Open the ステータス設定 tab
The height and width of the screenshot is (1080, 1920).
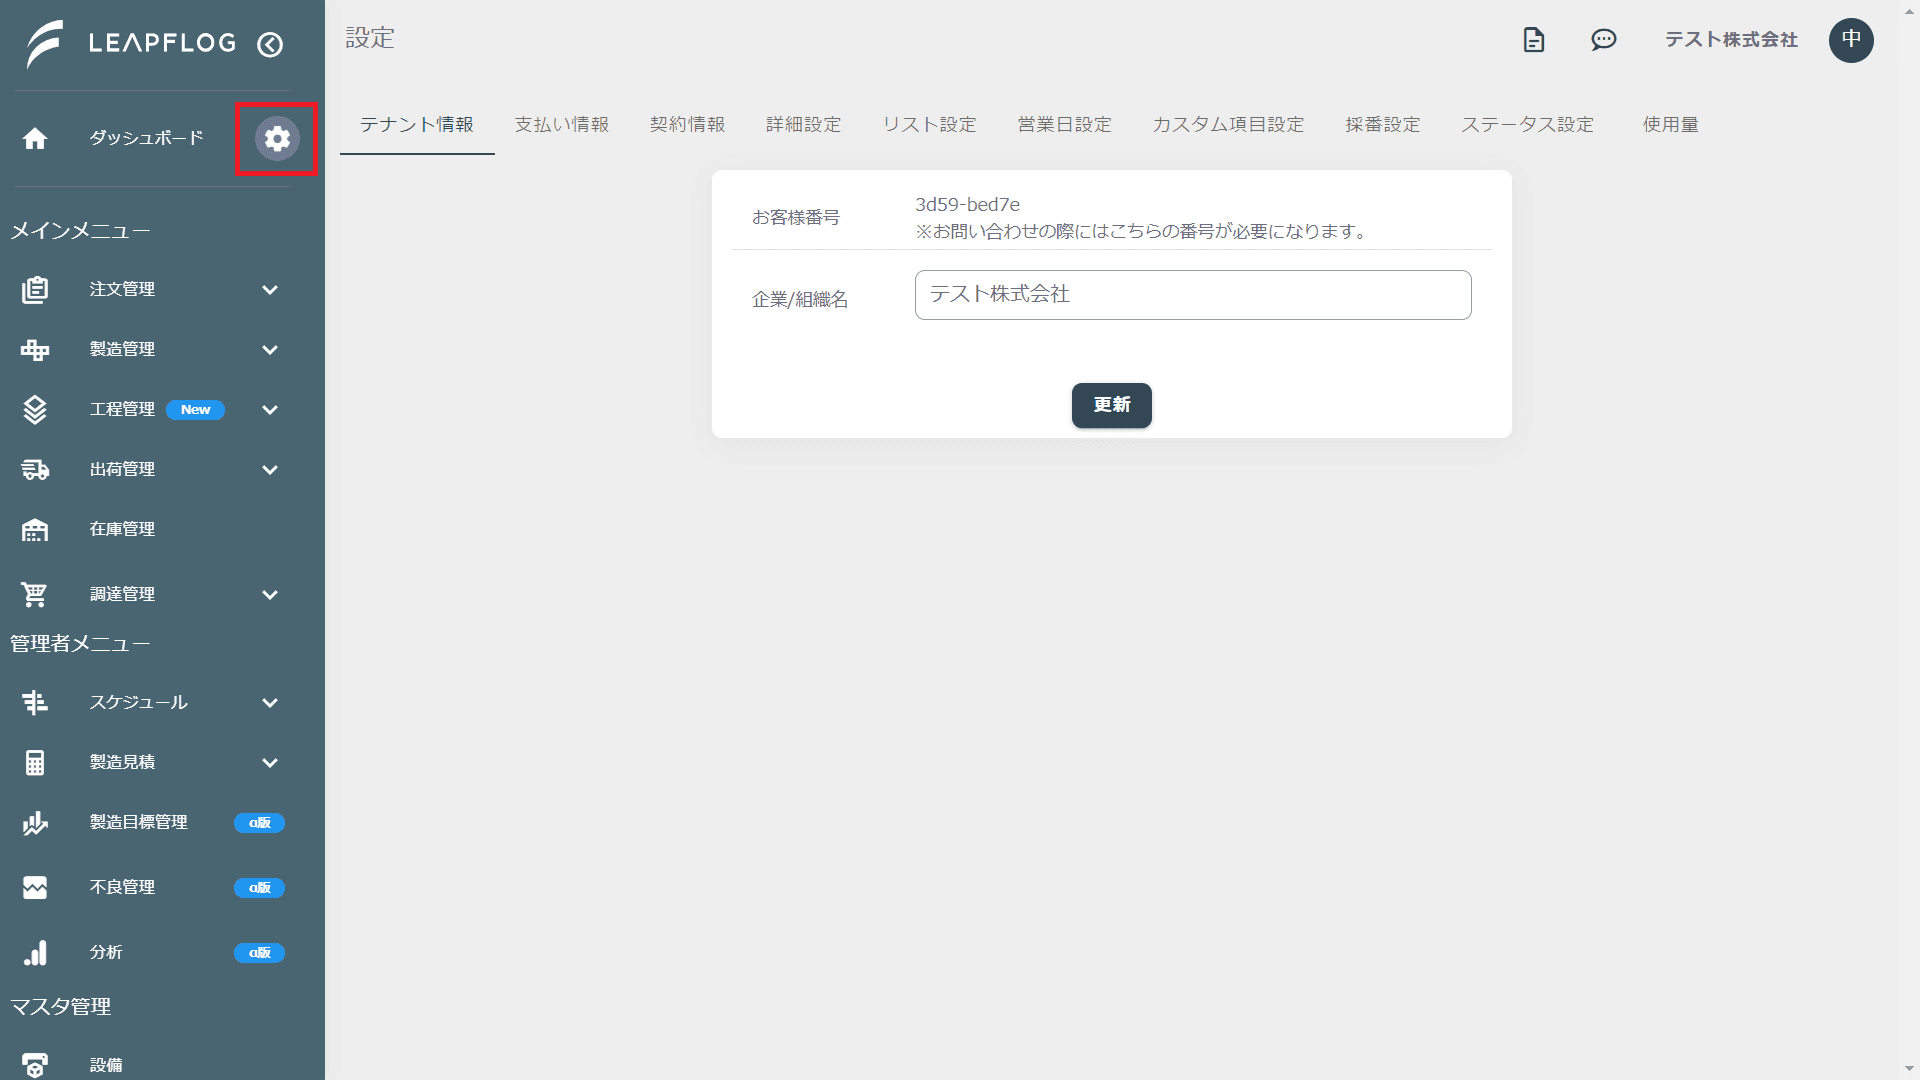pos(1527,125)
